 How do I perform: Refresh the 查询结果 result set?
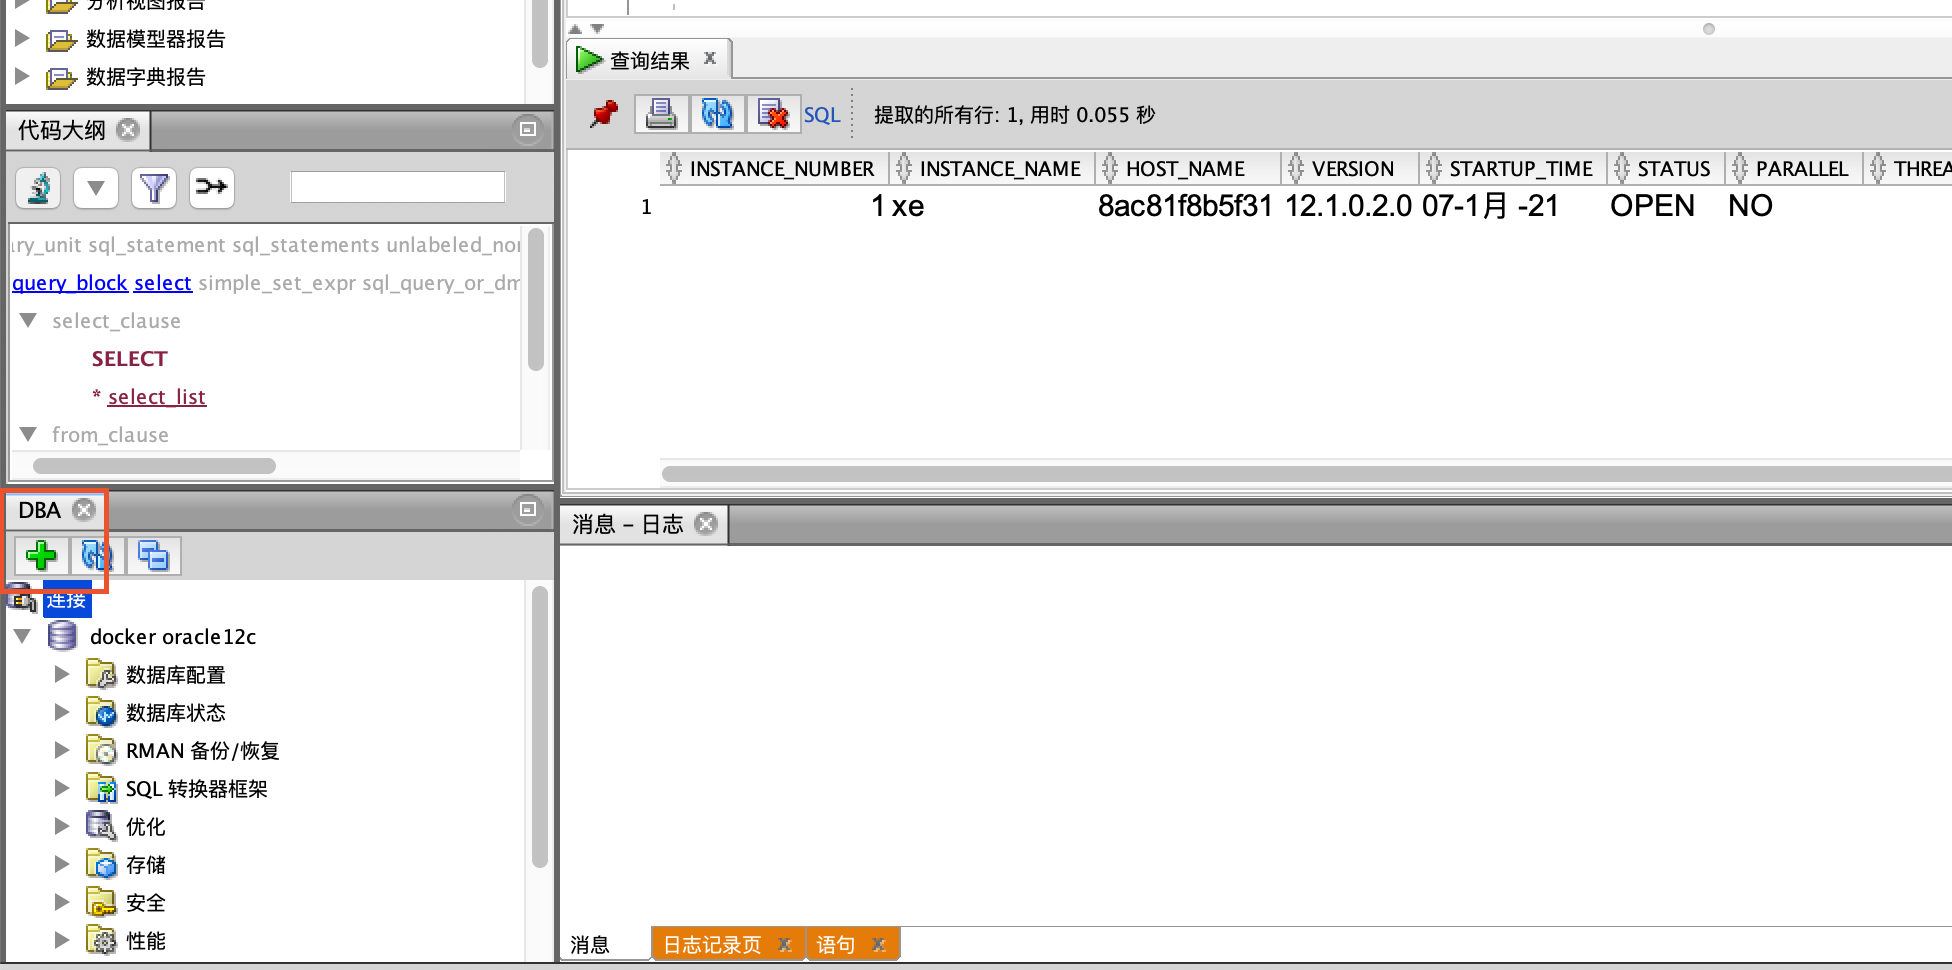pyautogui.click(x=716, y=113)
